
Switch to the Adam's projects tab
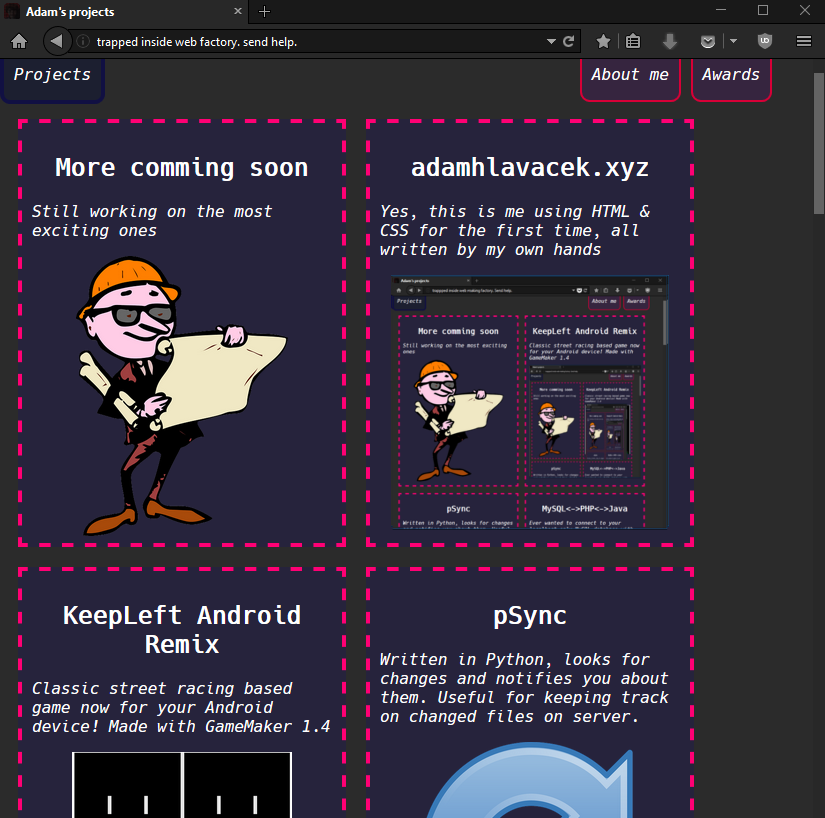[x=120, y=11]
